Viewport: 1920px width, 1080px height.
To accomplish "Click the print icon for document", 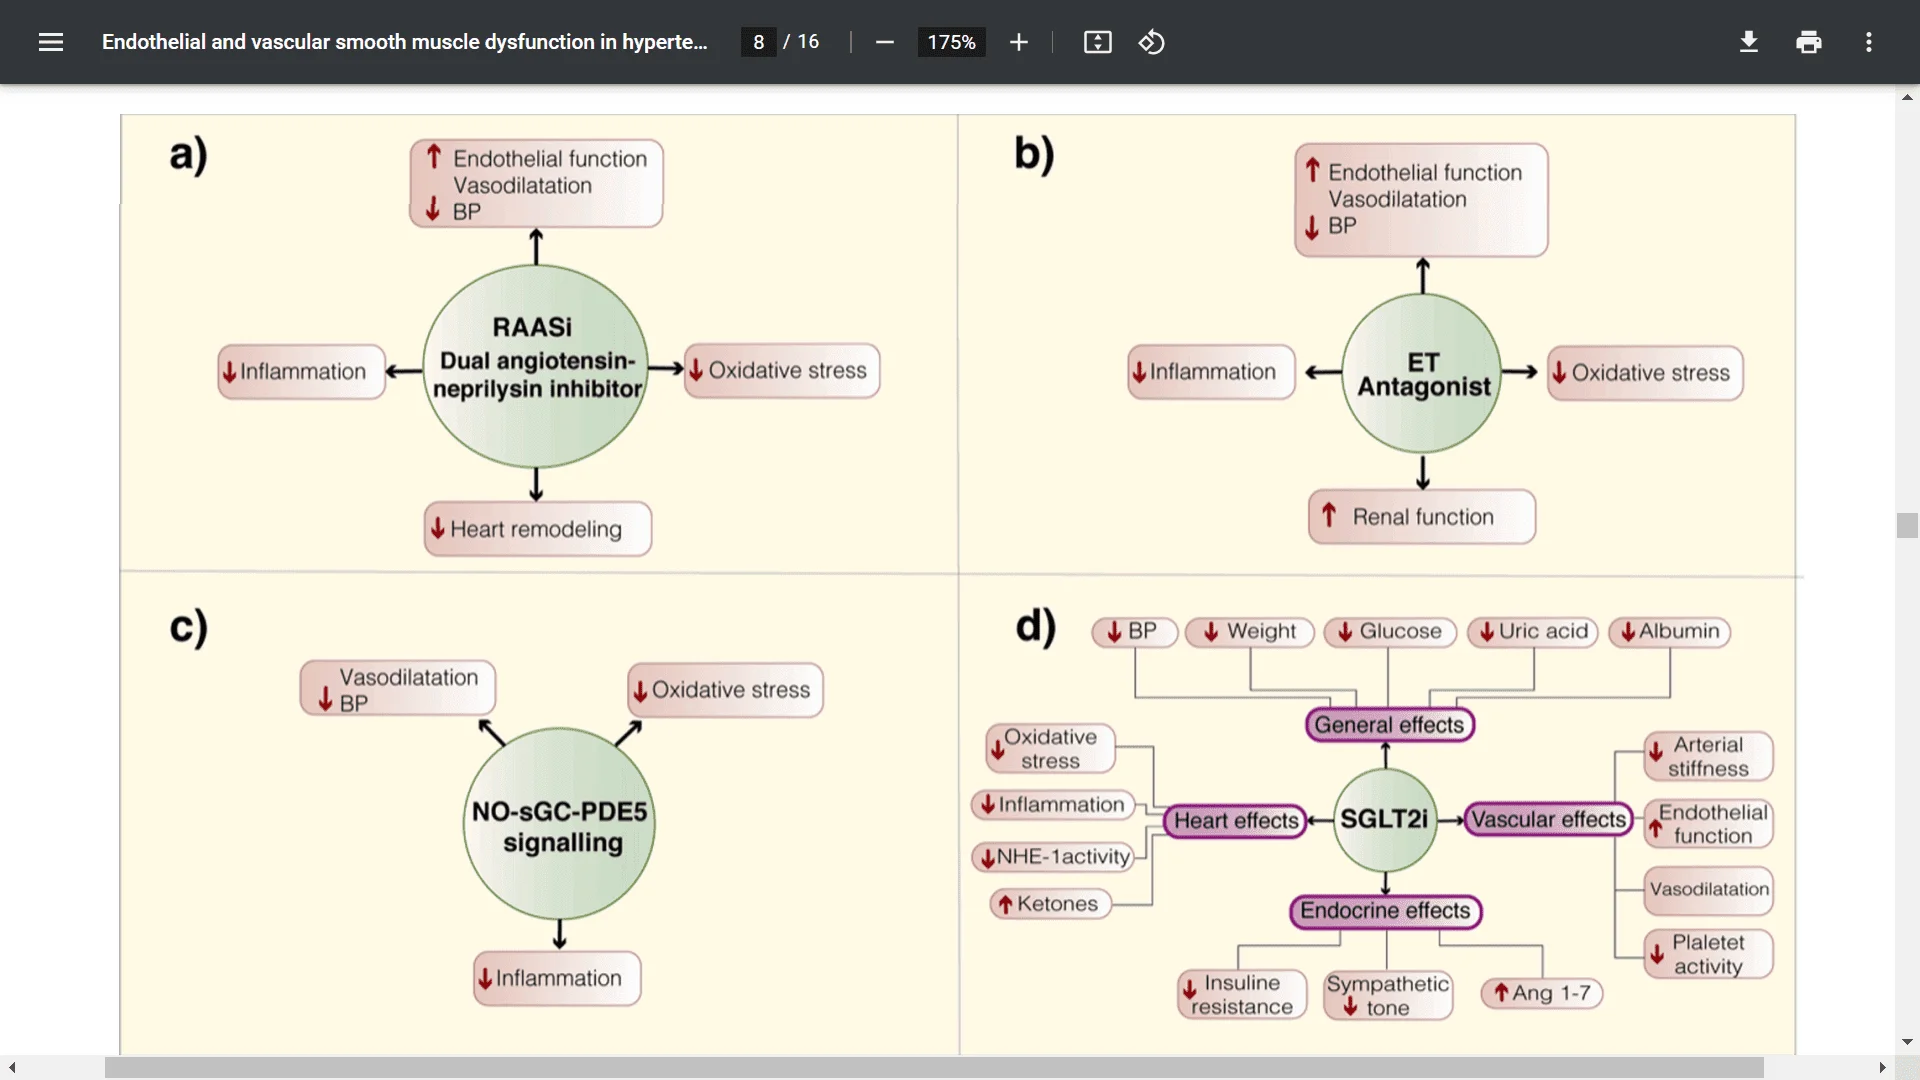I will [1808, 42].
